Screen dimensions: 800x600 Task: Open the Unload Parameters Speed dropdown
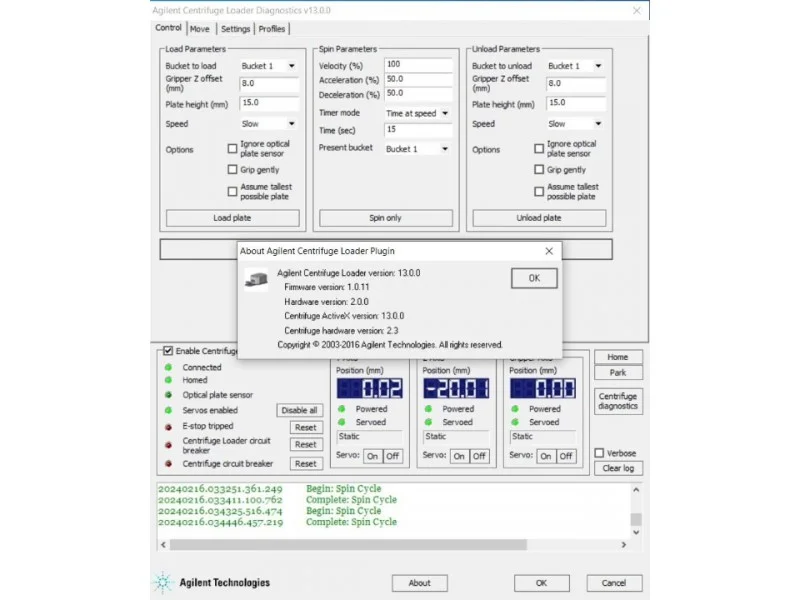575,123
